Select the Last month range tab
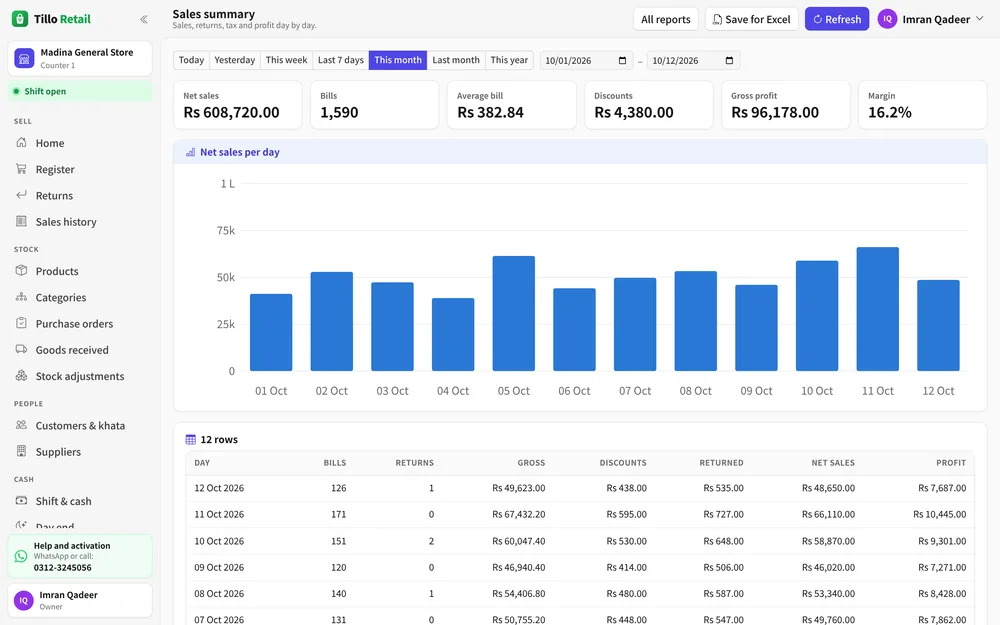This screenshot has width=1000, height=625. coord(456,60)
